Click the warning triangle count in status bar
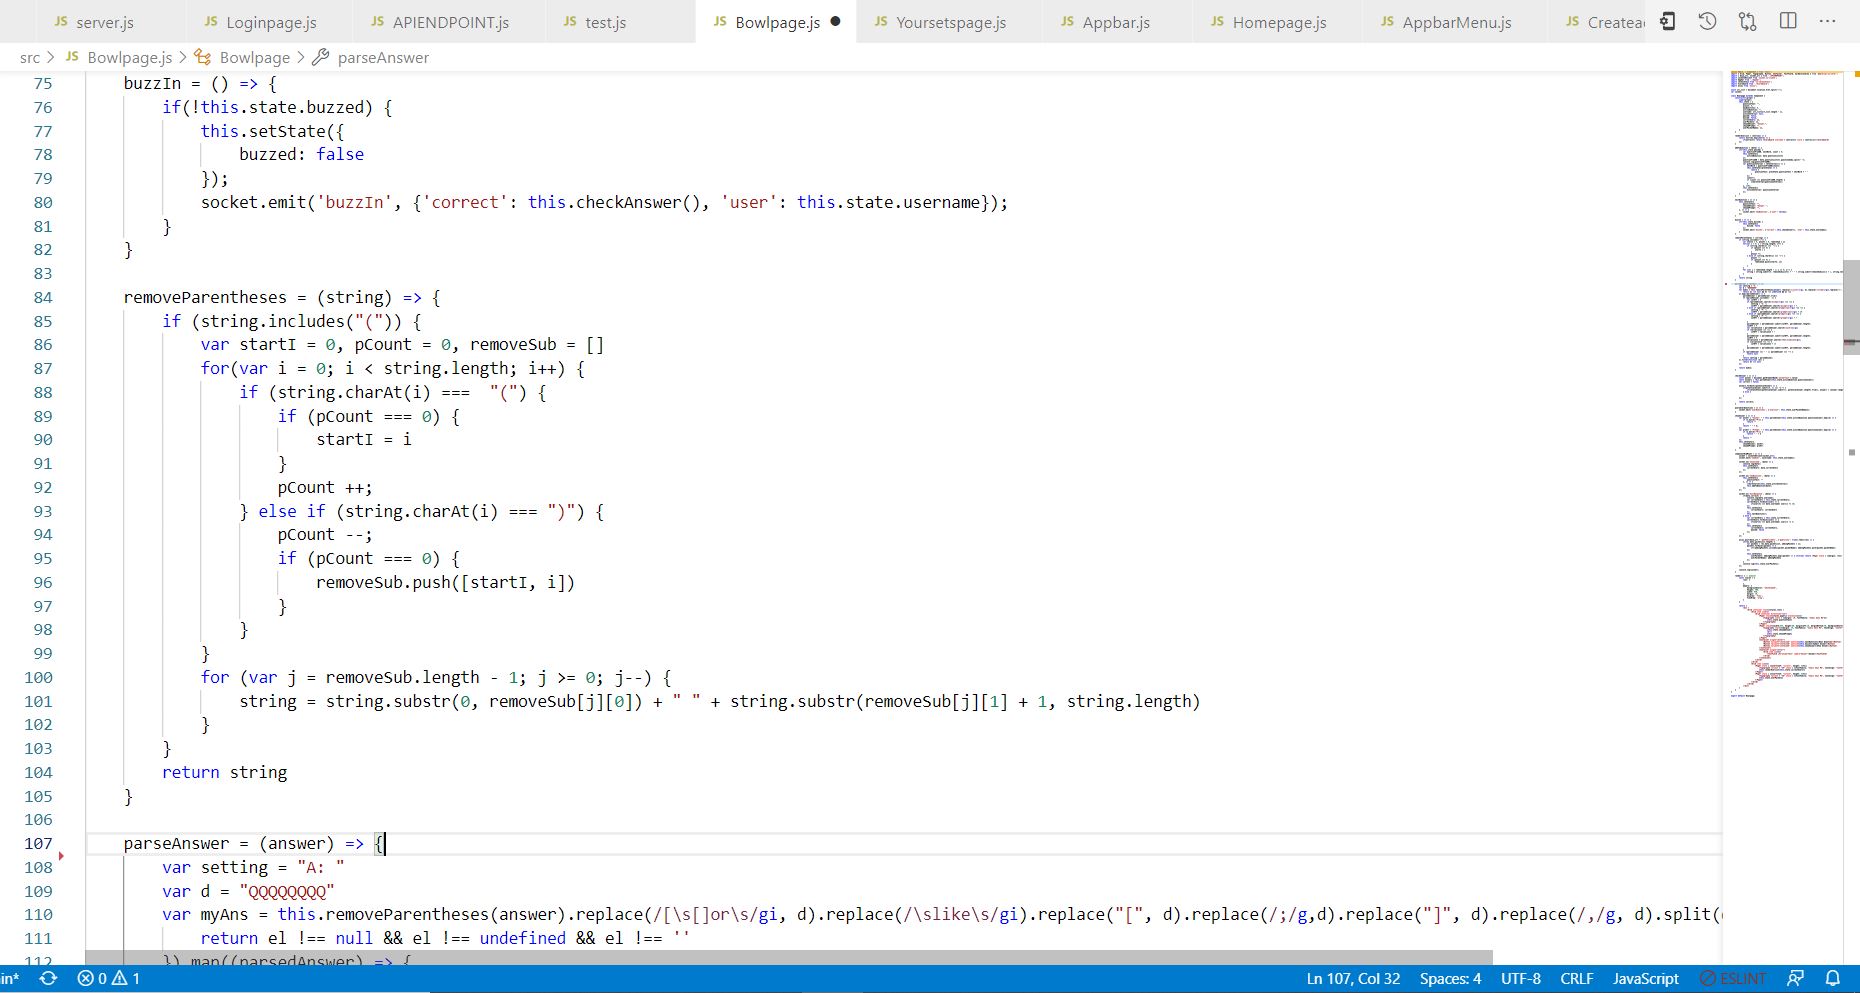This screenshot has width=1860, height=993. click(x=126, y=978)
